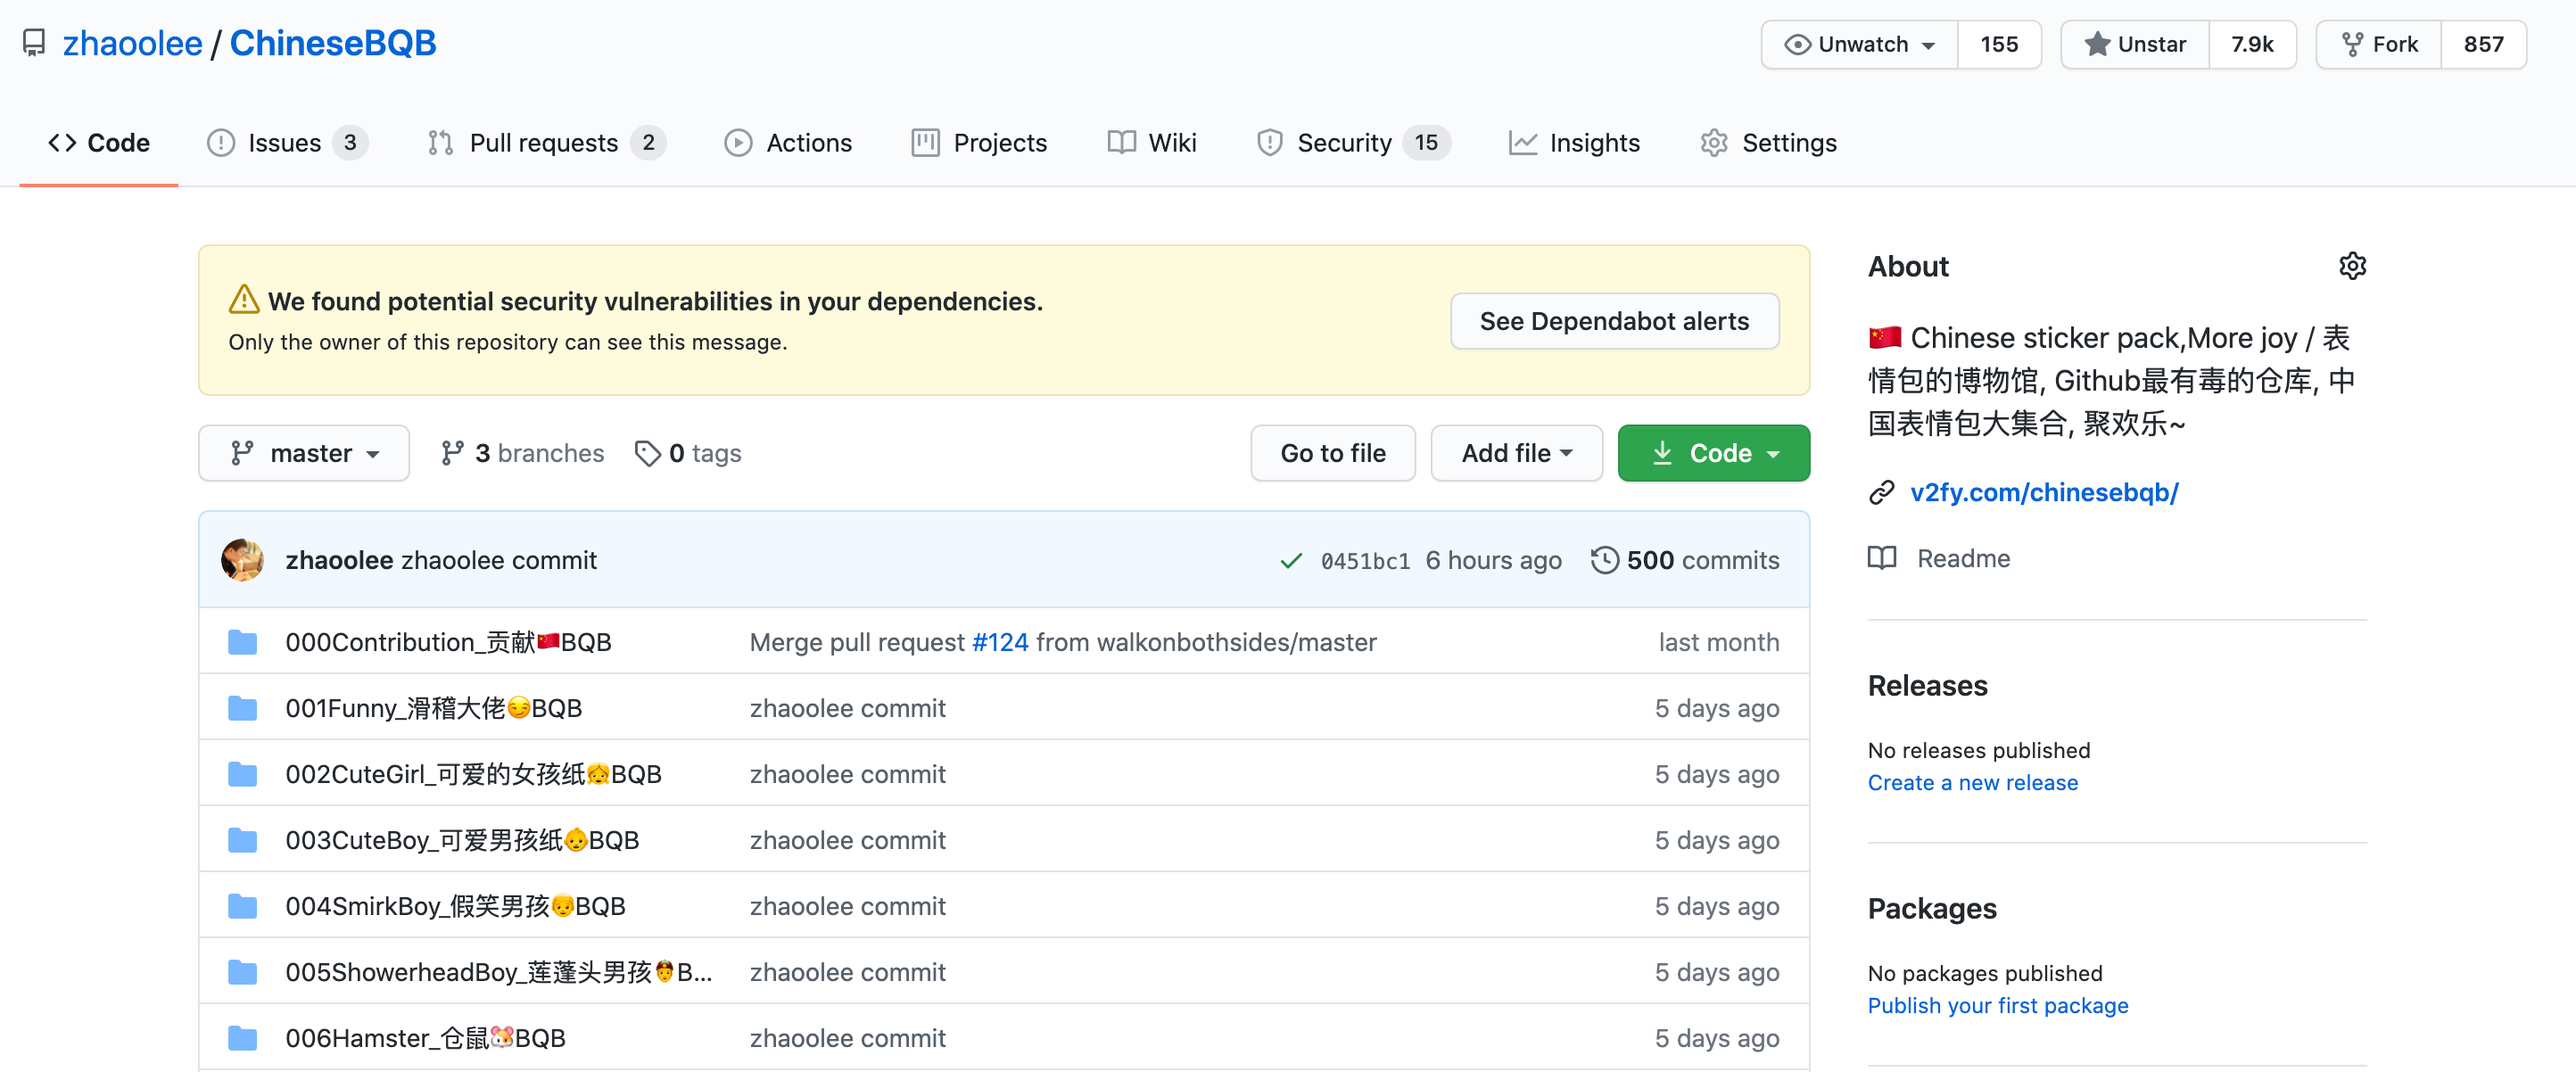Open the Unwatch notifications dropdown
This screenshot has width=2576, height=1072.
click(x=1859, y=44)
